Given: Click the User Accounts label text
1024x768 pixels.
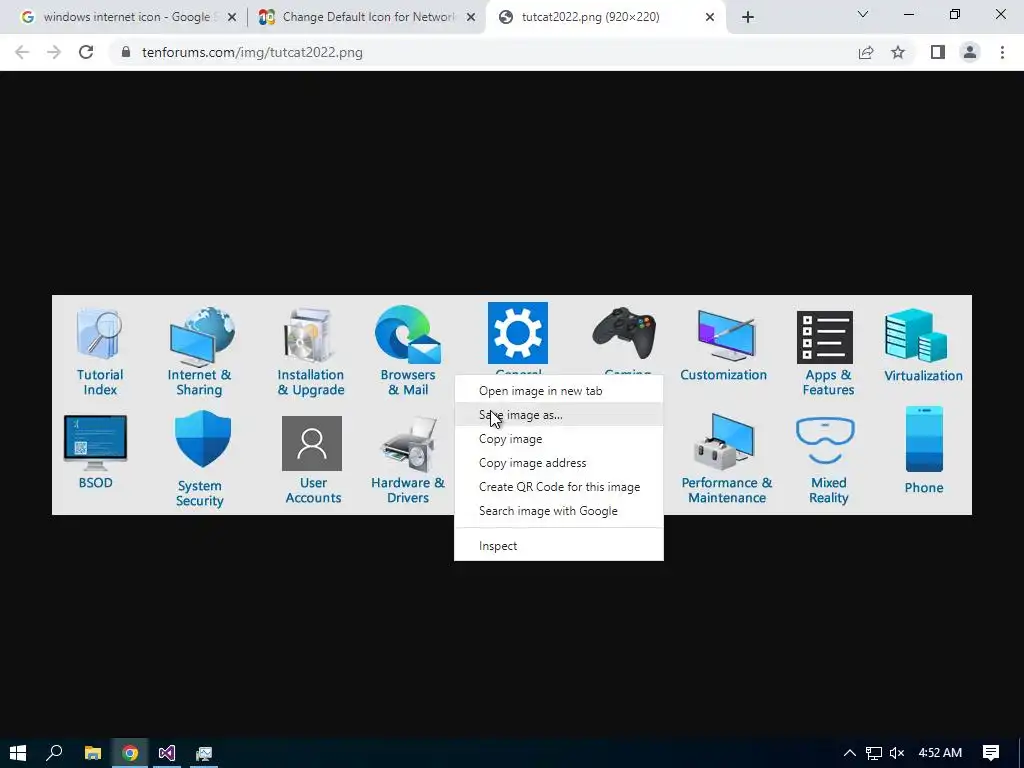Looking at the screenshot, I should (313, 490).
